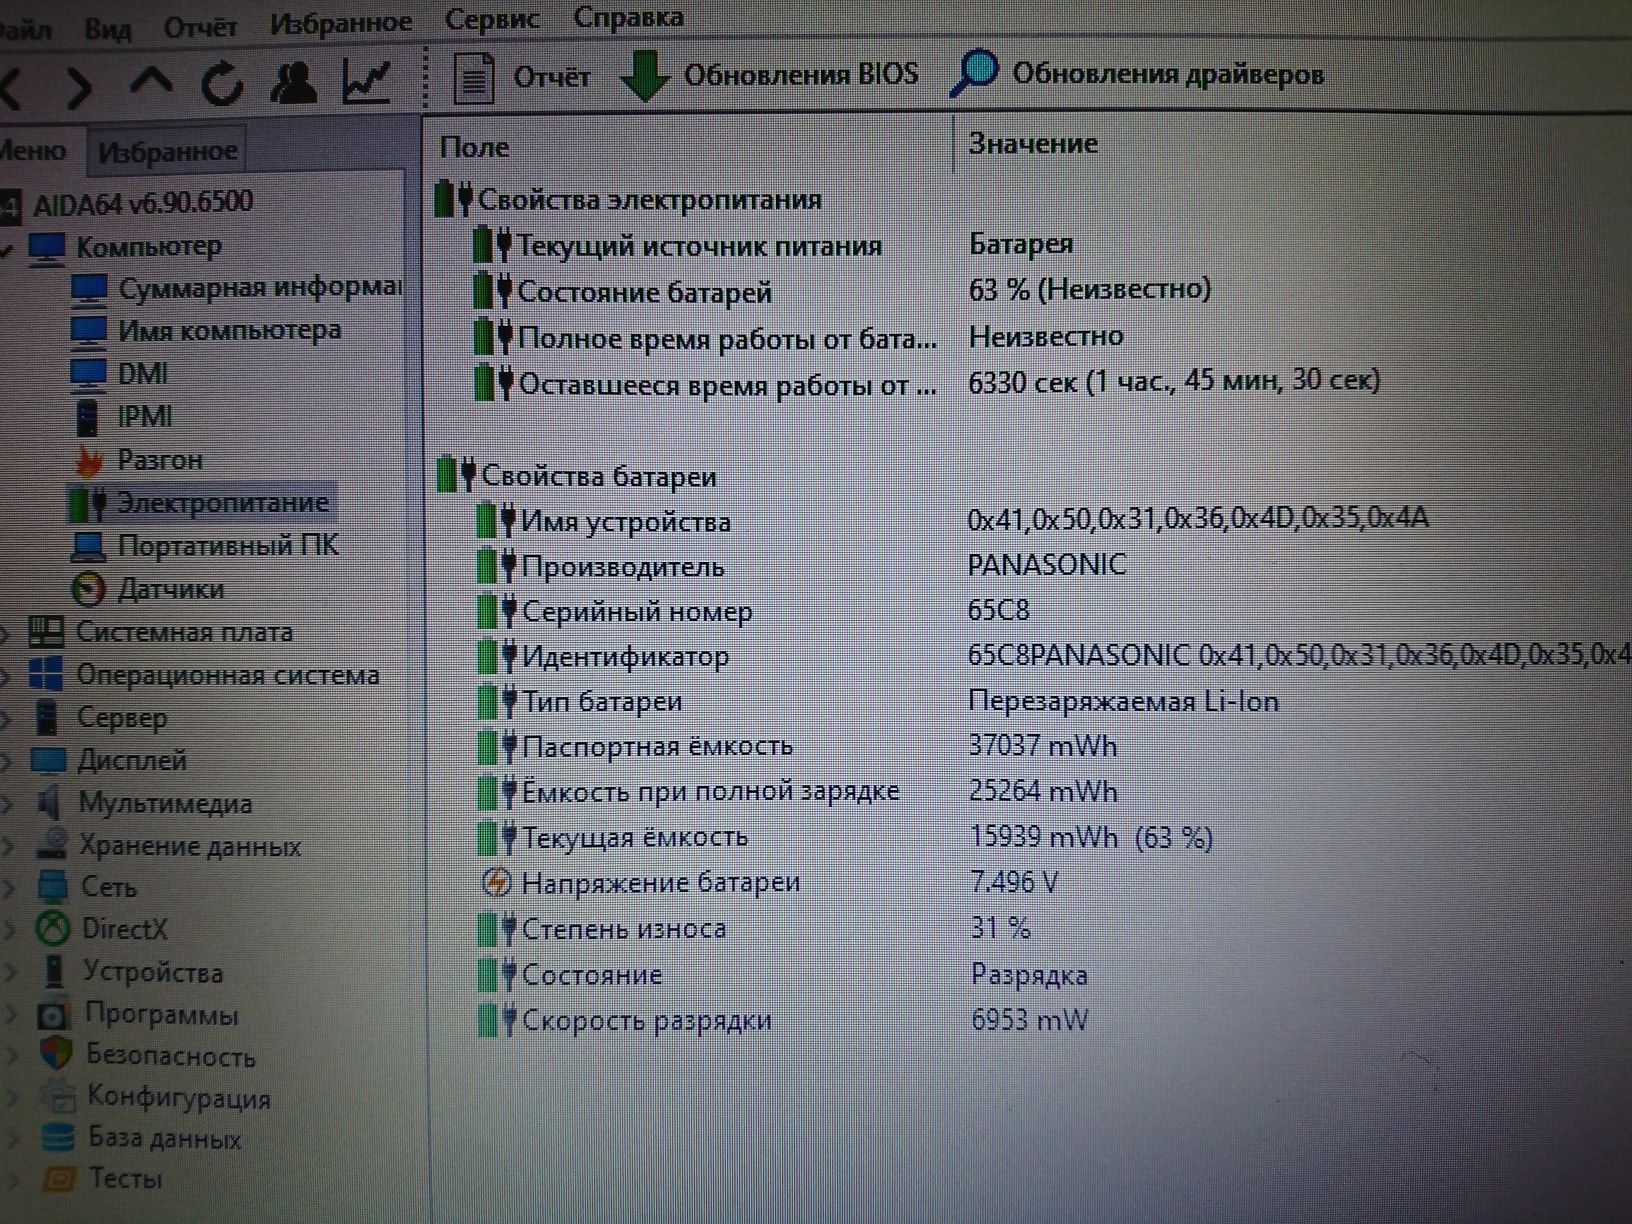Expand the Программы tree node

click(x=11, y=1015)
